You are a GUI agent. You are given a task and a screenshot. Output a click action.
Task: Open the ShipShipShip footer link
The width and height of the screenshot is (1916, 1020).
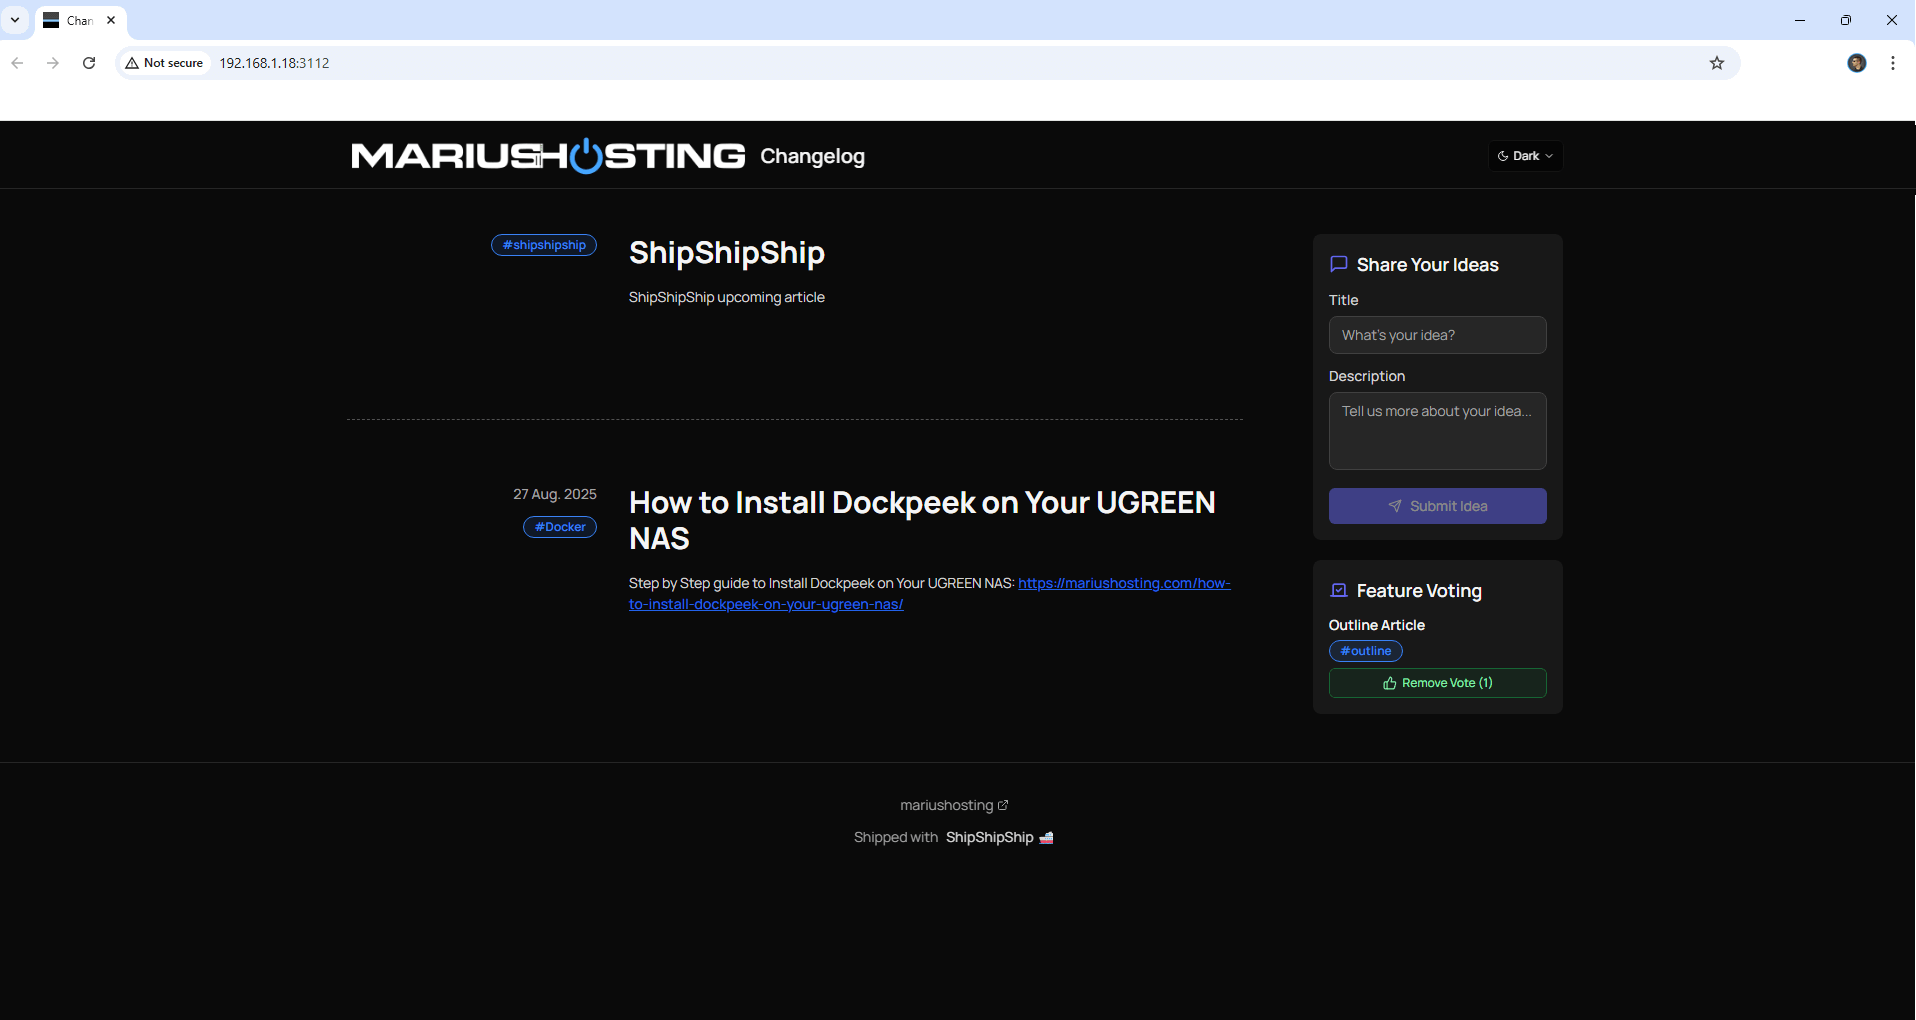tap(989, 837)
